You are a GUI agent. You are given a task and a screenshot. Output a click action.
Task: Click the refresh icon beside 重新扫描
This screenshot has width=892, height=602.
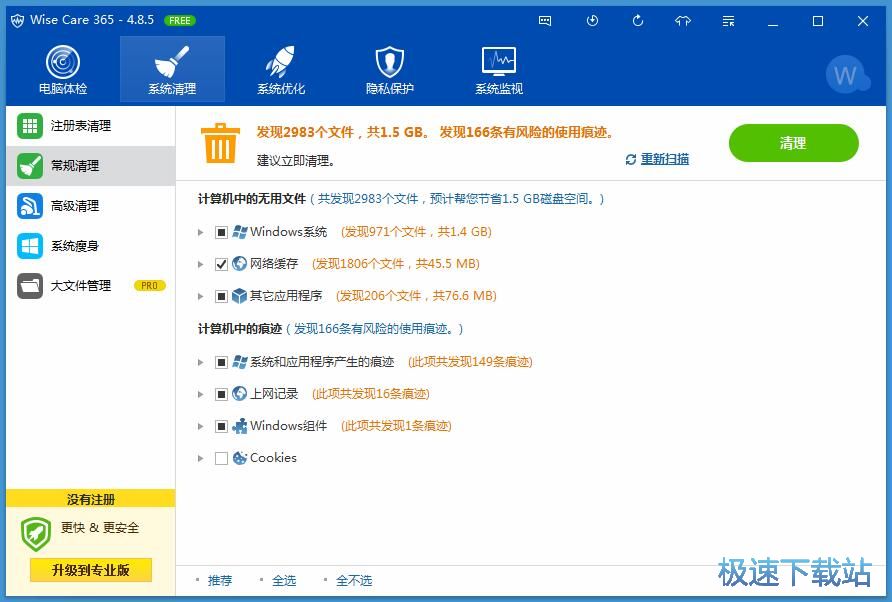(x=630, y=160)
